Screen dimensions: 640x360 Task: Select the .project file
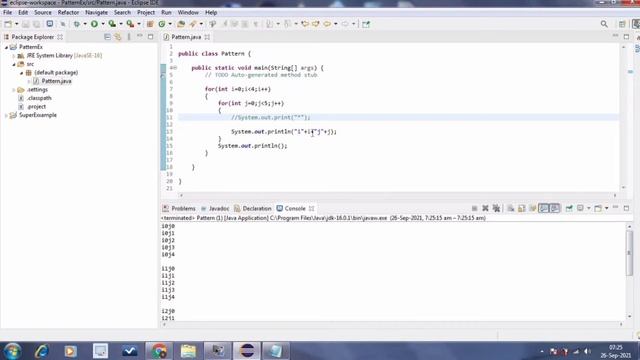(x=36, y=107)
